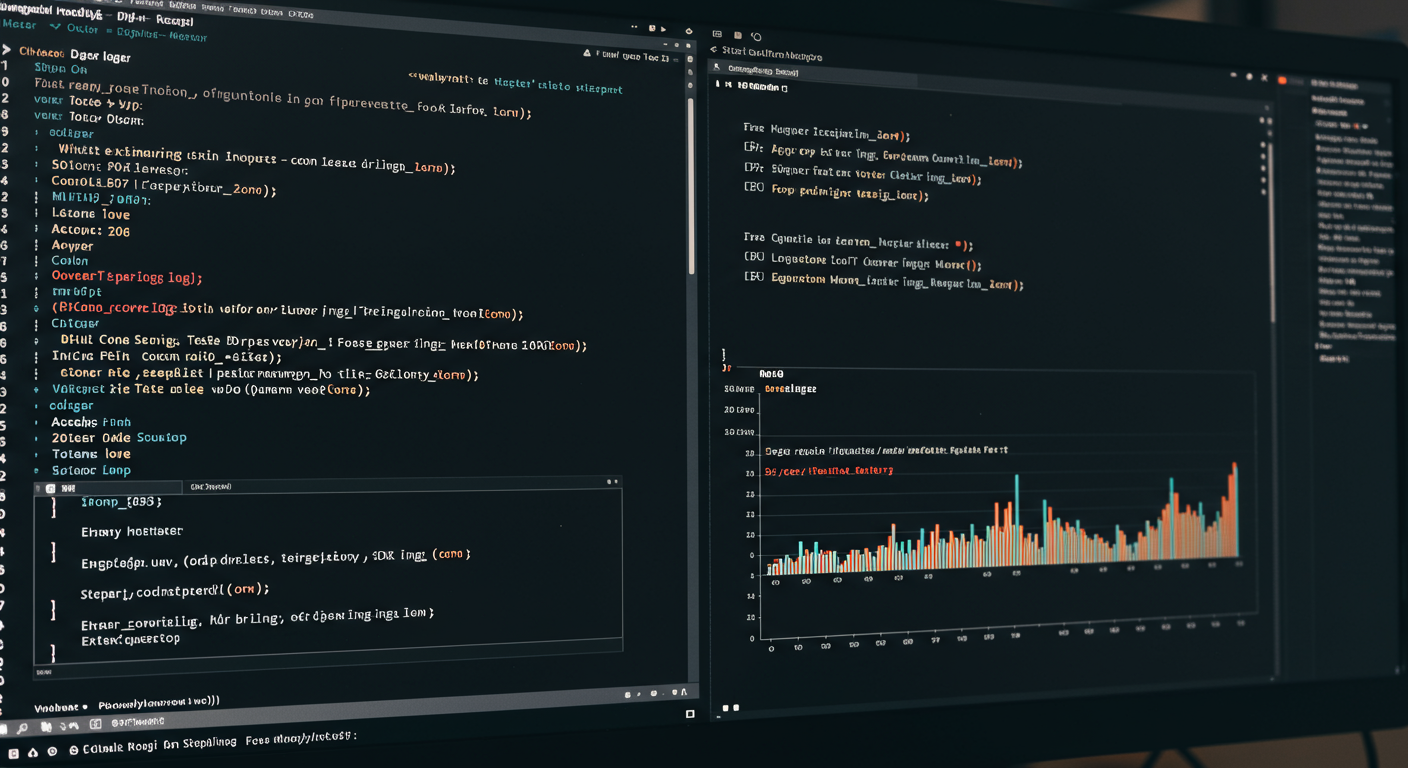Click the layout icon at right panel's top-left
Screen dimensions: 1408x768
pyautogui.click(x=717, y=34)
